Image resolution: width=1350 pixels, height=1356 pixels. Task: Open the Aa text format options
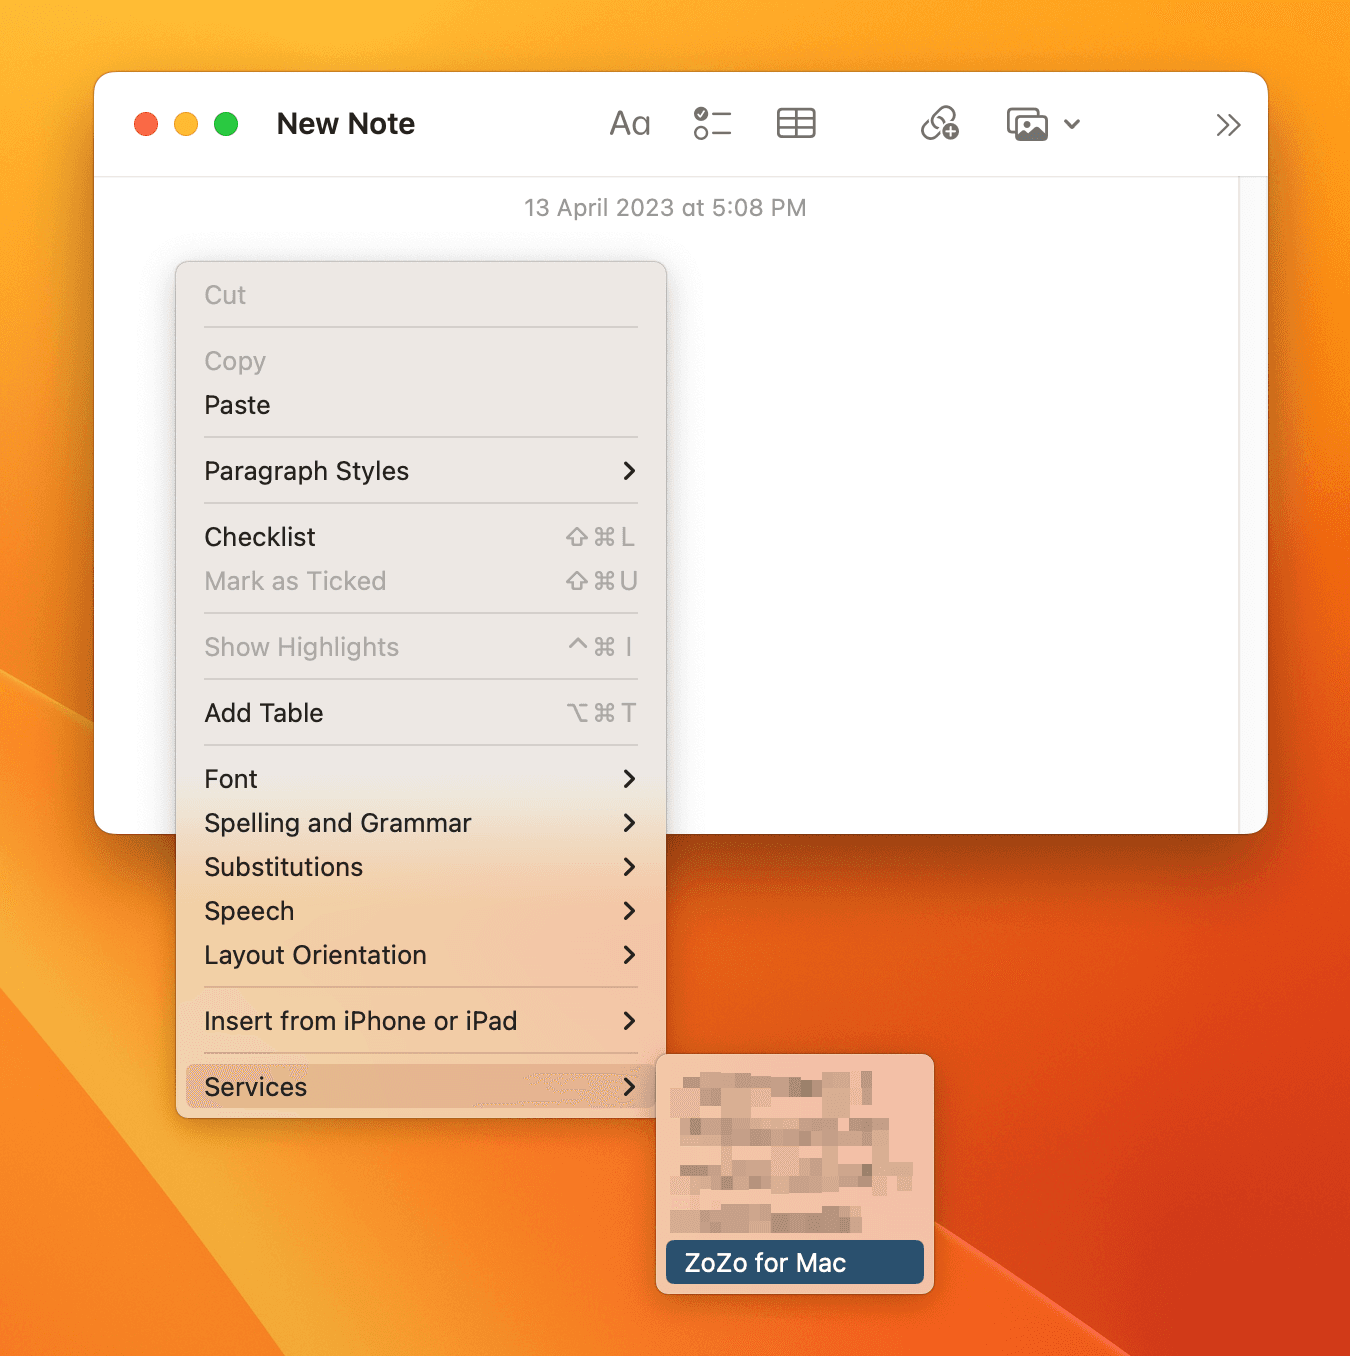(x=630, y=124)
